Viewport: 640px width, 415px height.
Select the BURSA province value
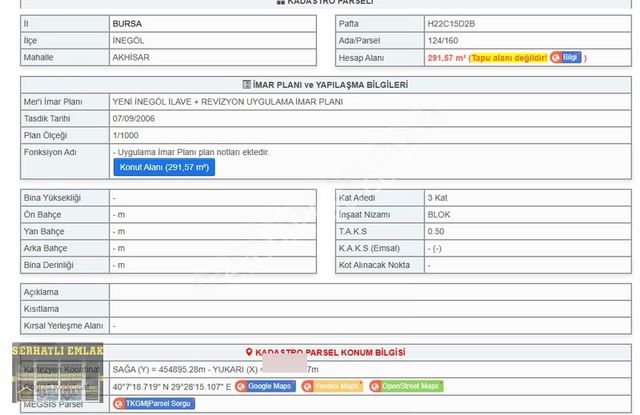128,21
